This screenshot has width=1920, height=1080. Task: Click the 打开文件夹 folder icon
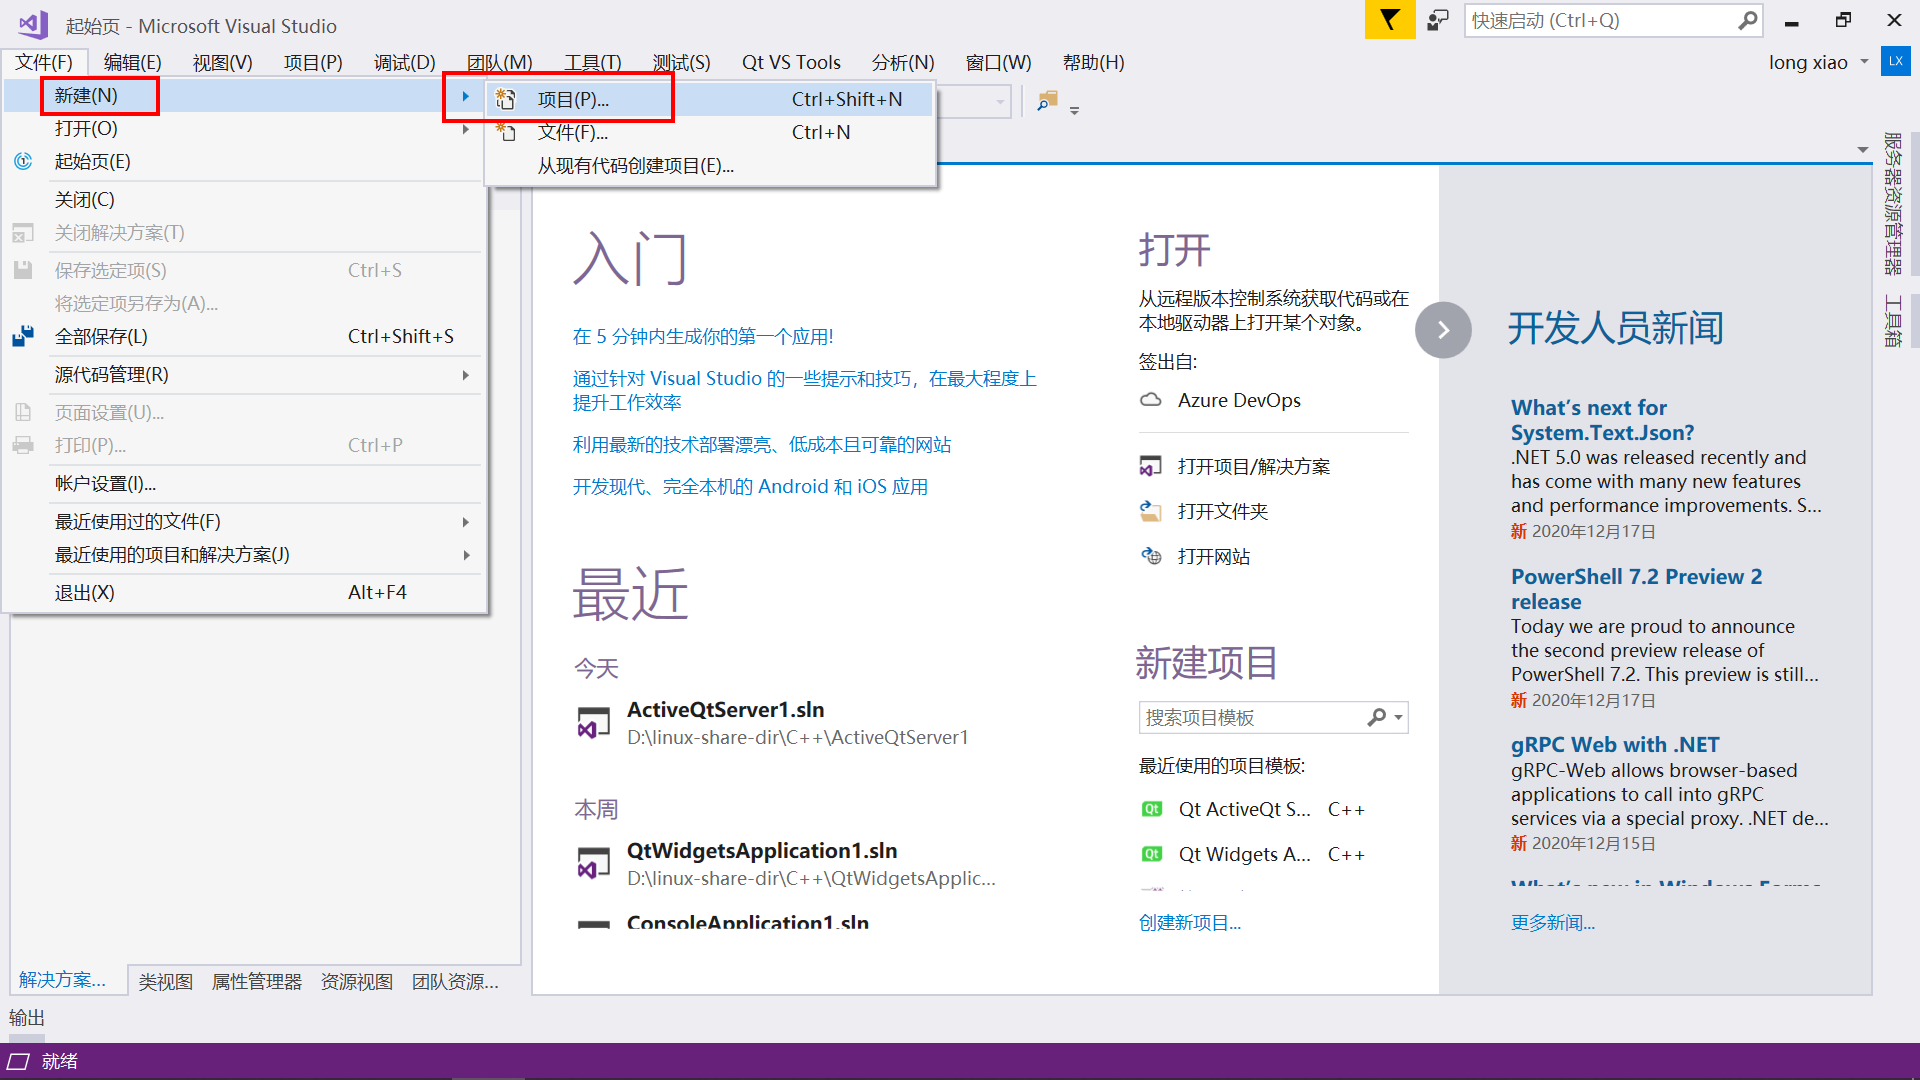1150,510
